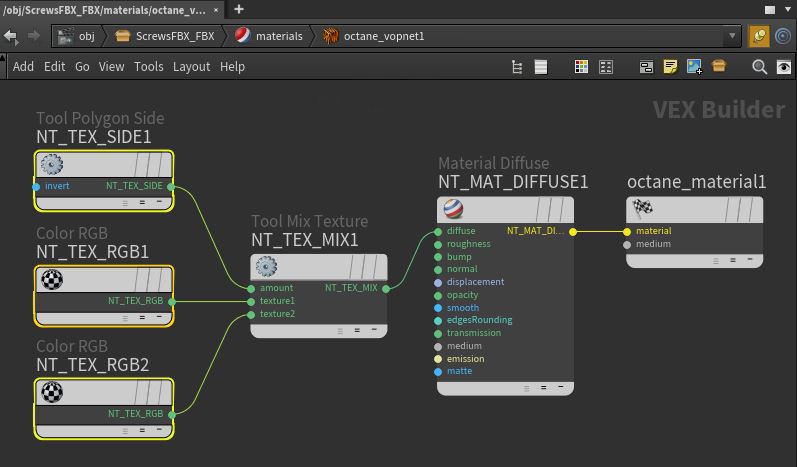Viewport: 797px width, 467px height.
Task: Click the add background image icon
Action: (695, 67)
